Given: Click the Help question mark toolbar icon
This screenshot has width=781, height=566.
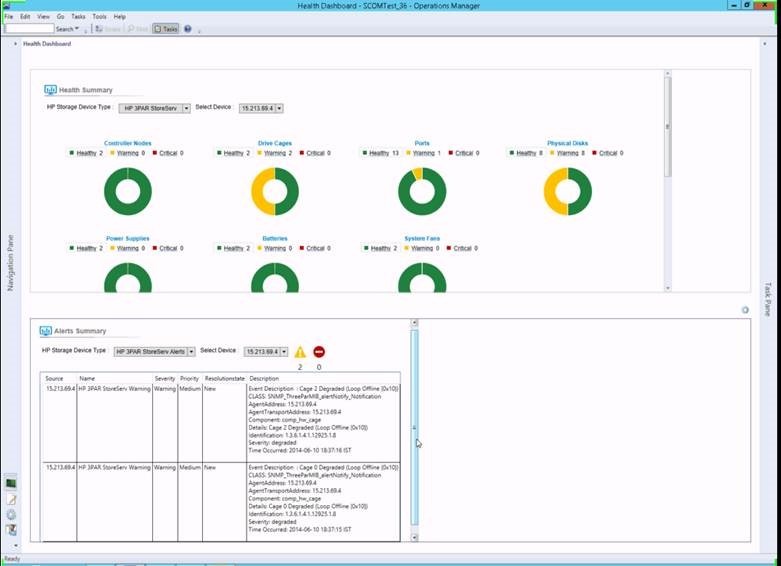Looking at the screenshot, I should [188, 29].
